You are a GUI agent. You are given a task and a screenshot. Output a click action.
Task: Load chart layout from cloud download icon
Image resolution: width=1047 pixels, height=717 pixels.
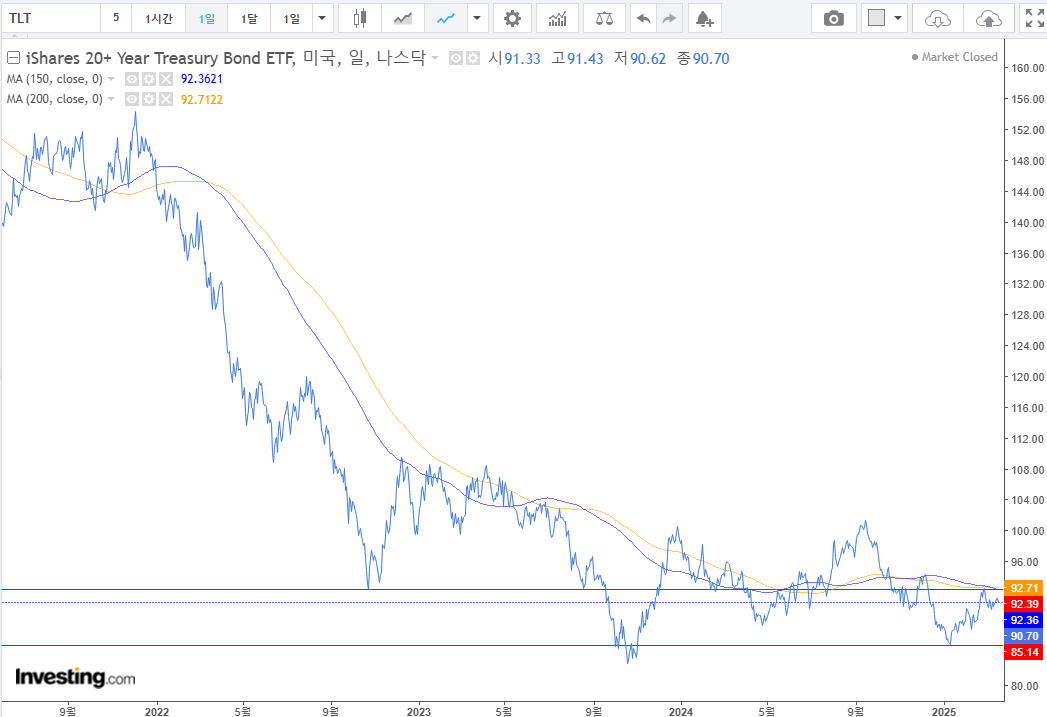click(x=937, y=18)
